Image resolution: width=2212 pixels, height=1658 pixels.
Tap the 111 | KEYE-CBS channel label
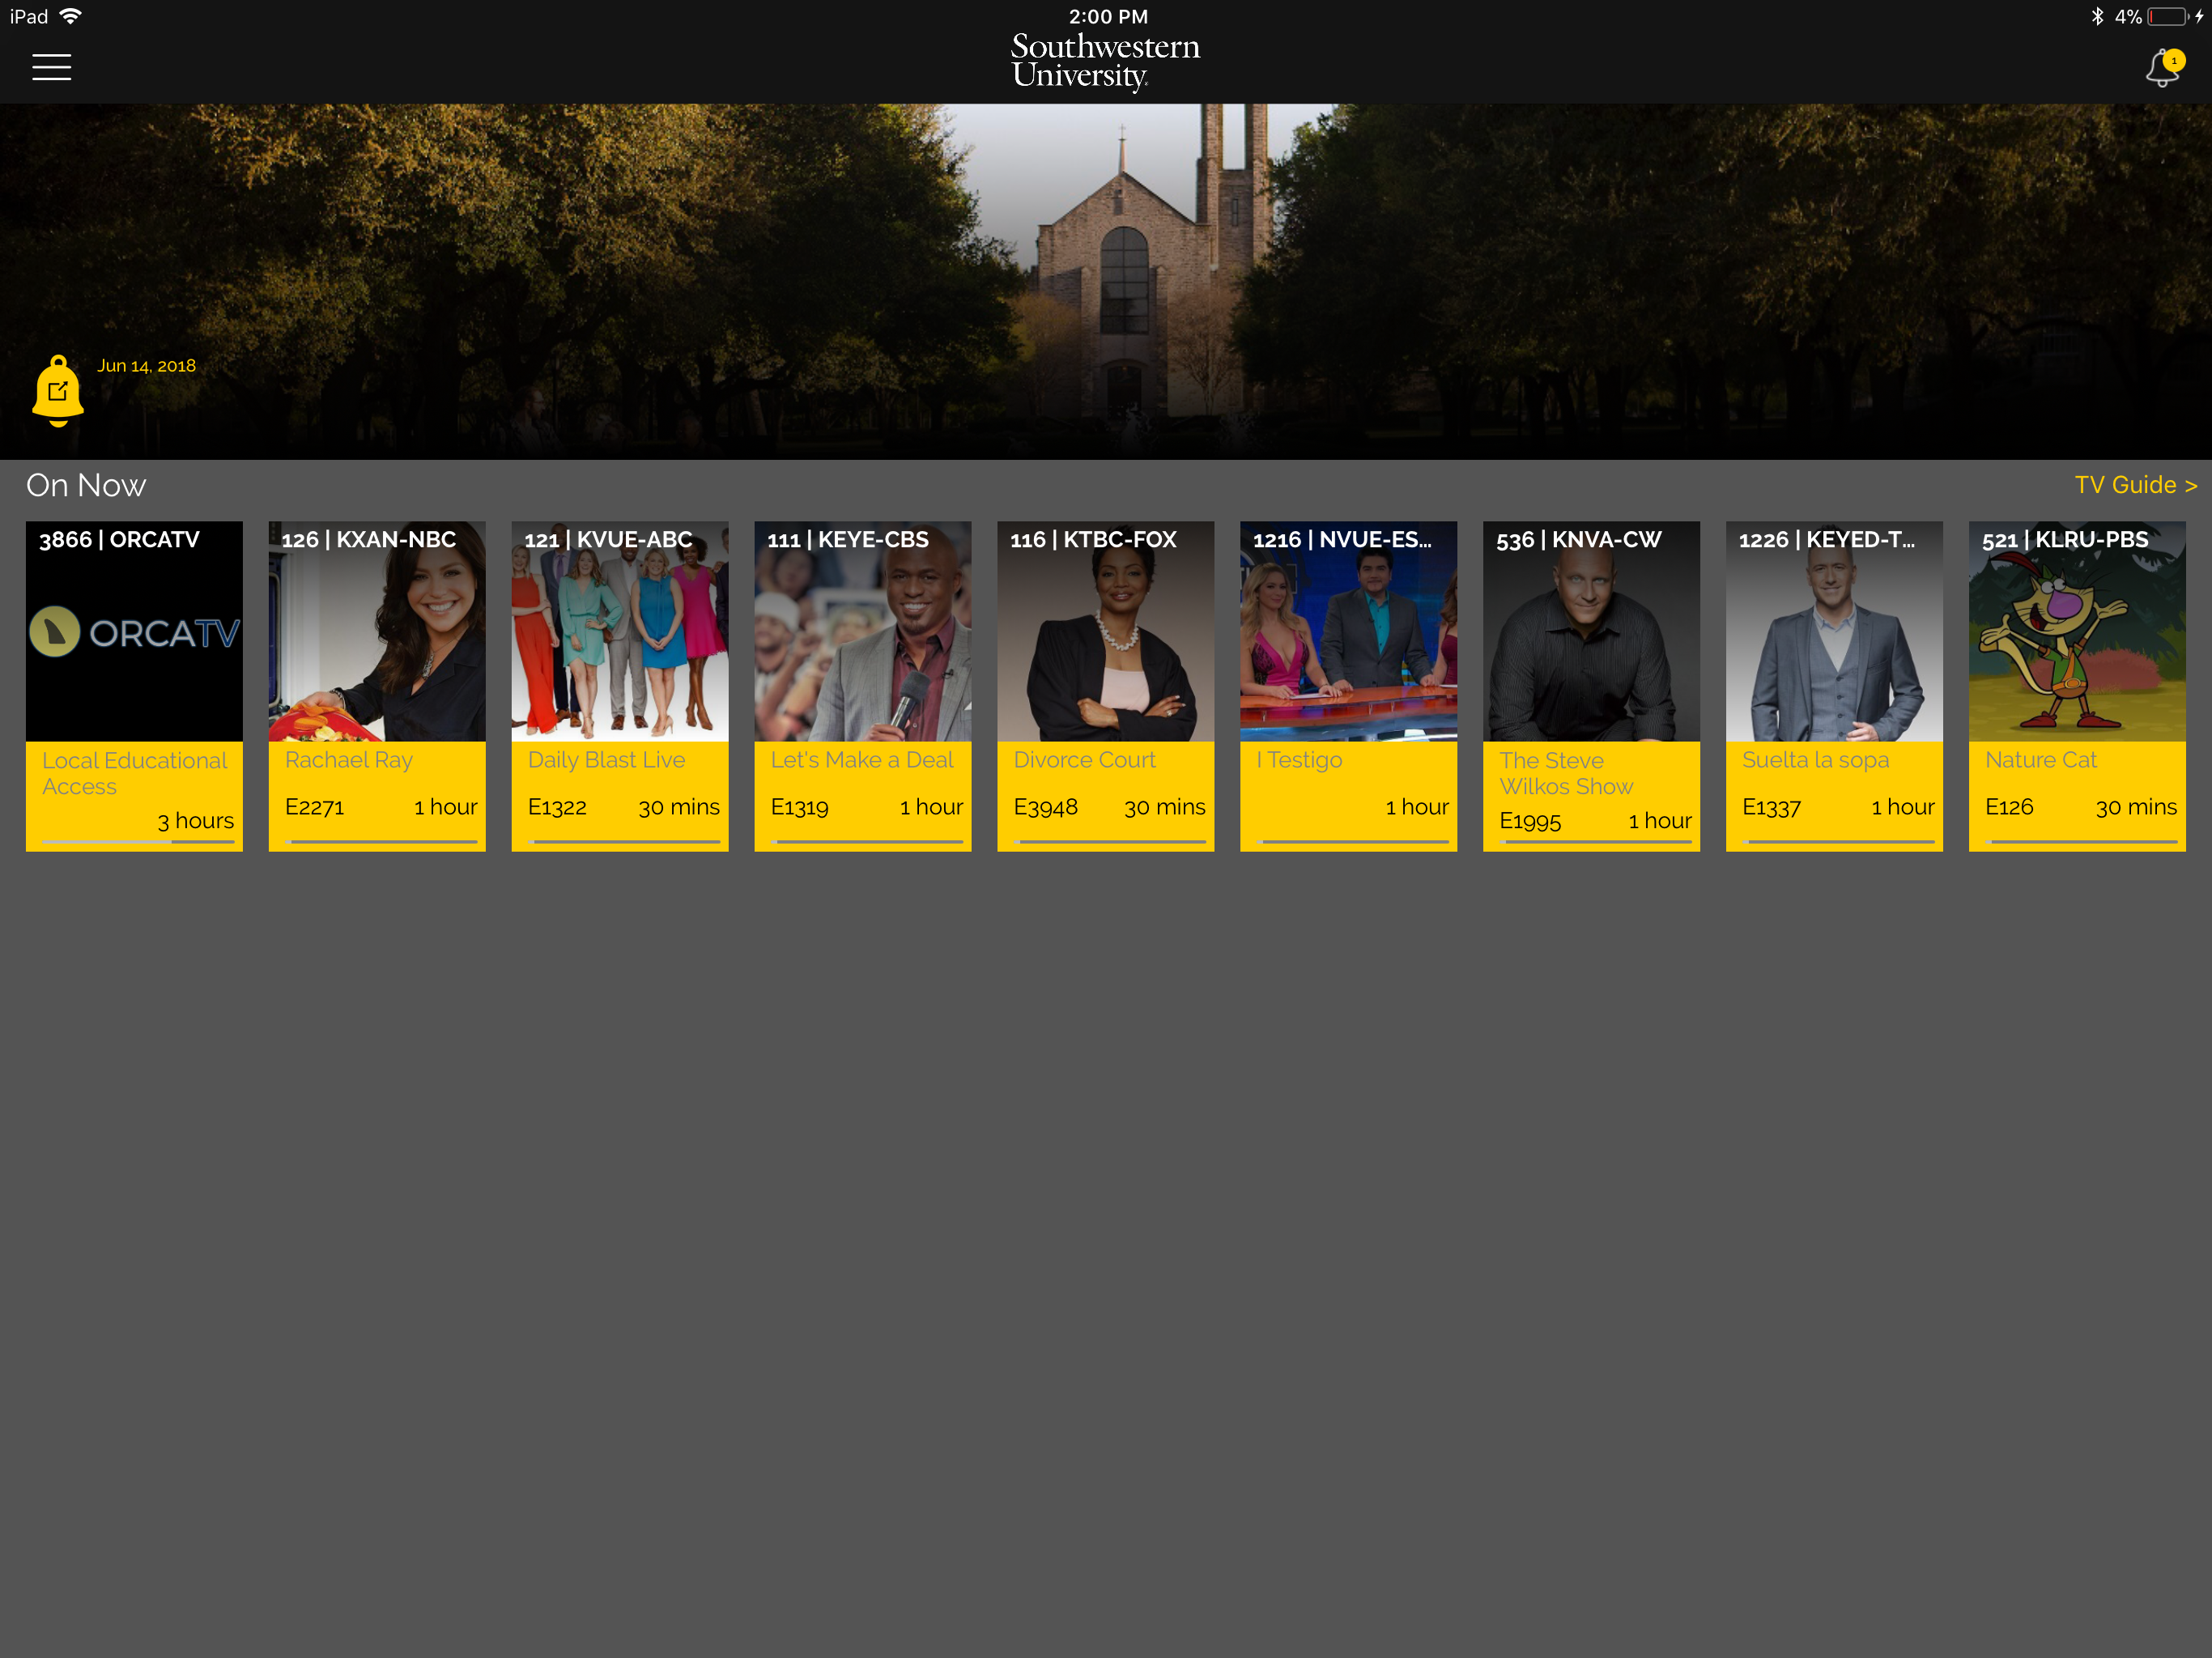coord(848,540)
